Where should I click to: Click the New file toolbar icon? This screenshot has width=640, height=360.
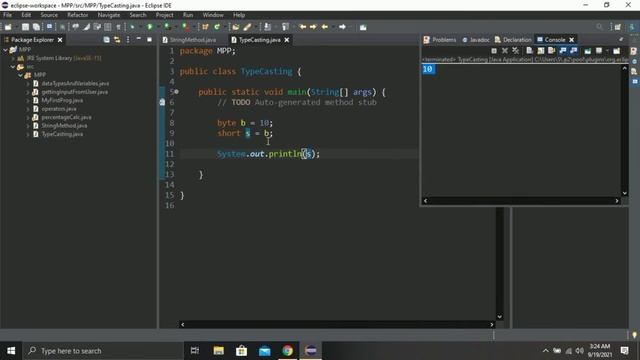tap(8, 27)
